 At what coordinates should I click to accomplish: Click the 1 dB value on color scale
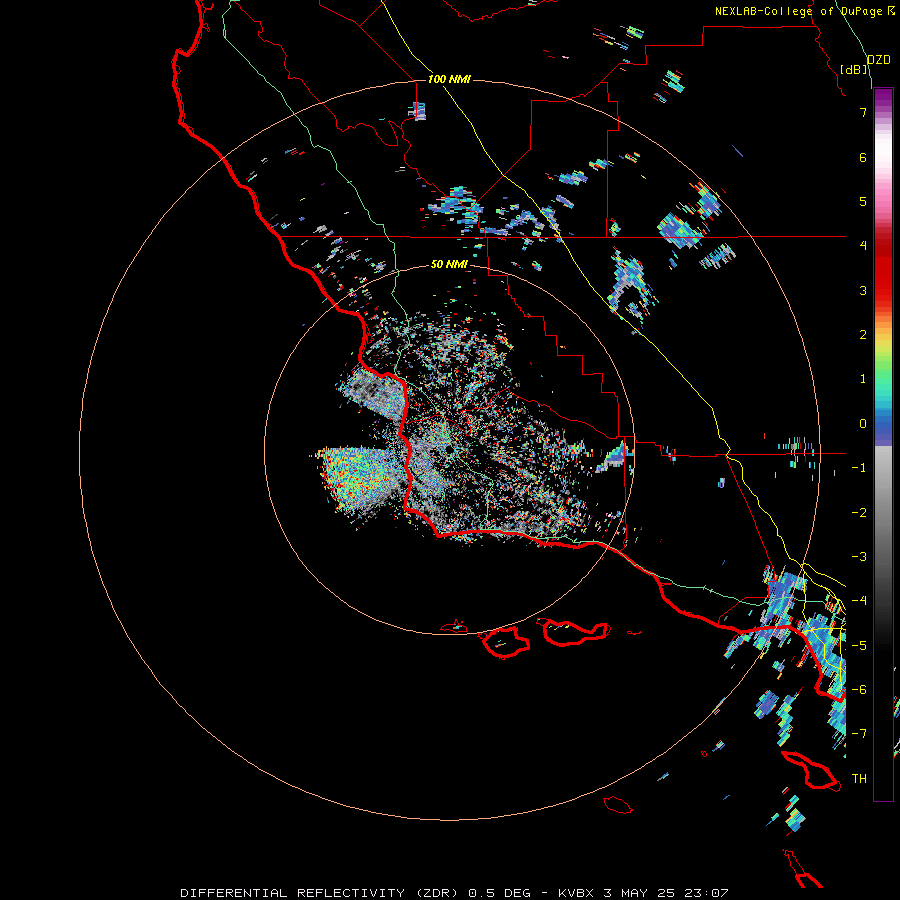[x=863, y=379]
